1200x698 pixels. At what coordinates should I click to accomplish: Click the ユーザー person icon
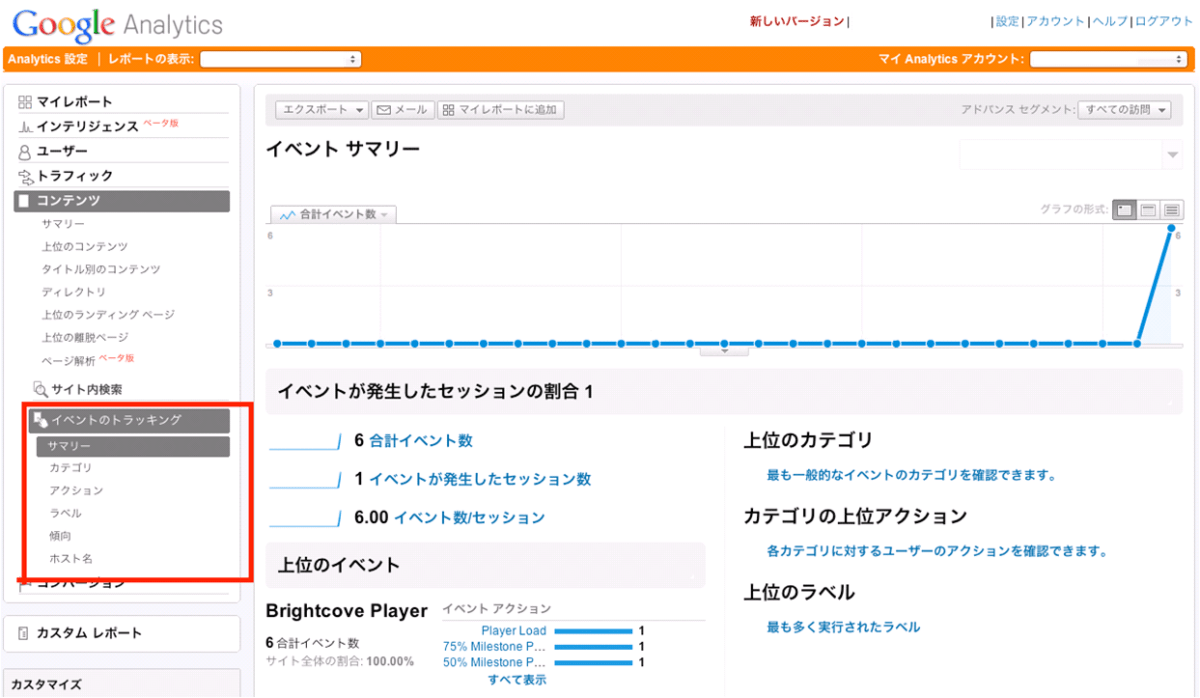point(25,152)
